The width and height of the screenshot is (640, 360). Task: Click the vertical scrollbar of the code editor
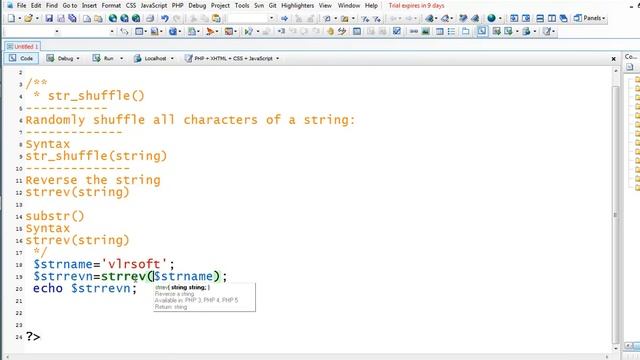point(616,214)
